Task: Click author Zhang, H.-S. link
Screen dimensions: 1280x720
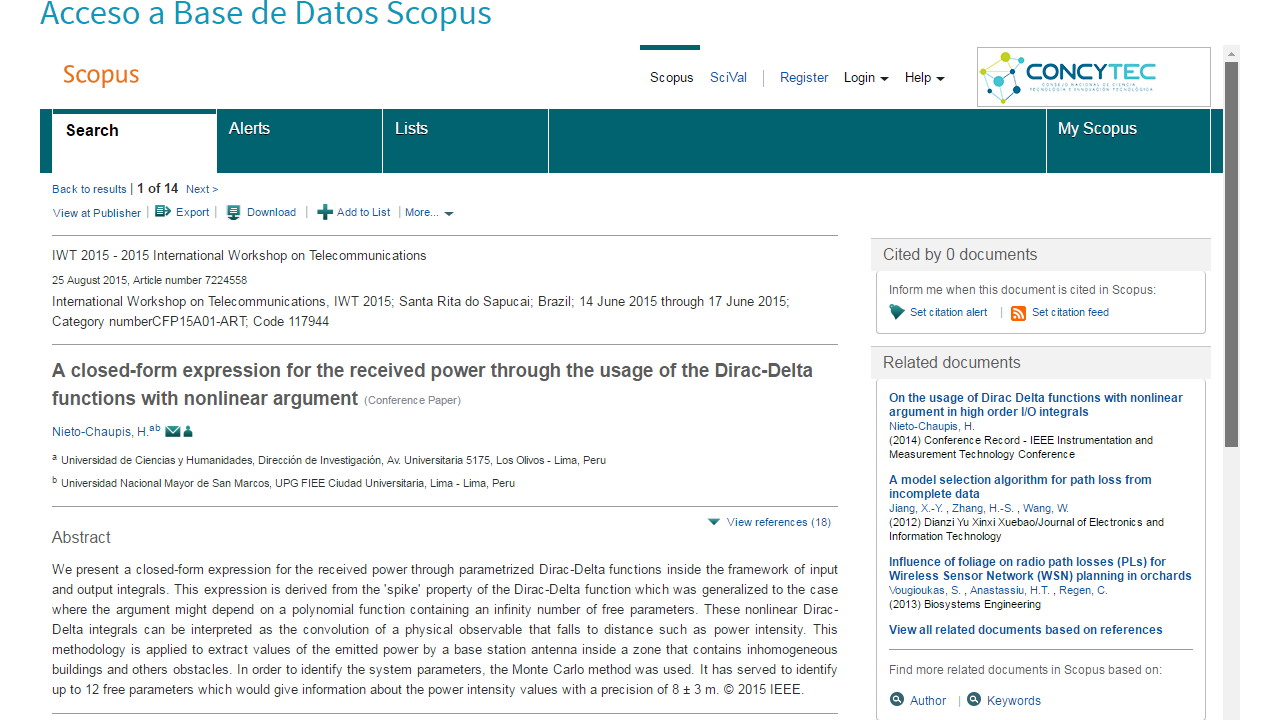Action: [982, 509]
